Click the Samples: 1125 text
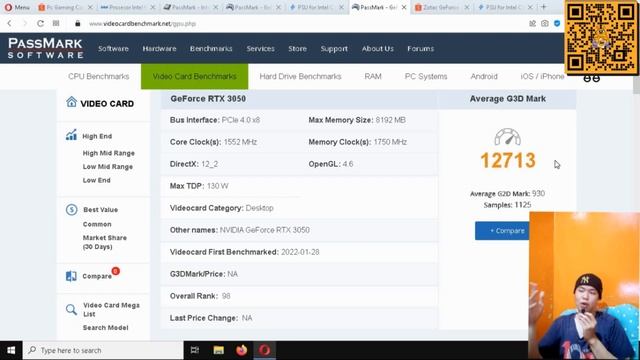This screenshot has height=360, width=640. coord(507,205)
